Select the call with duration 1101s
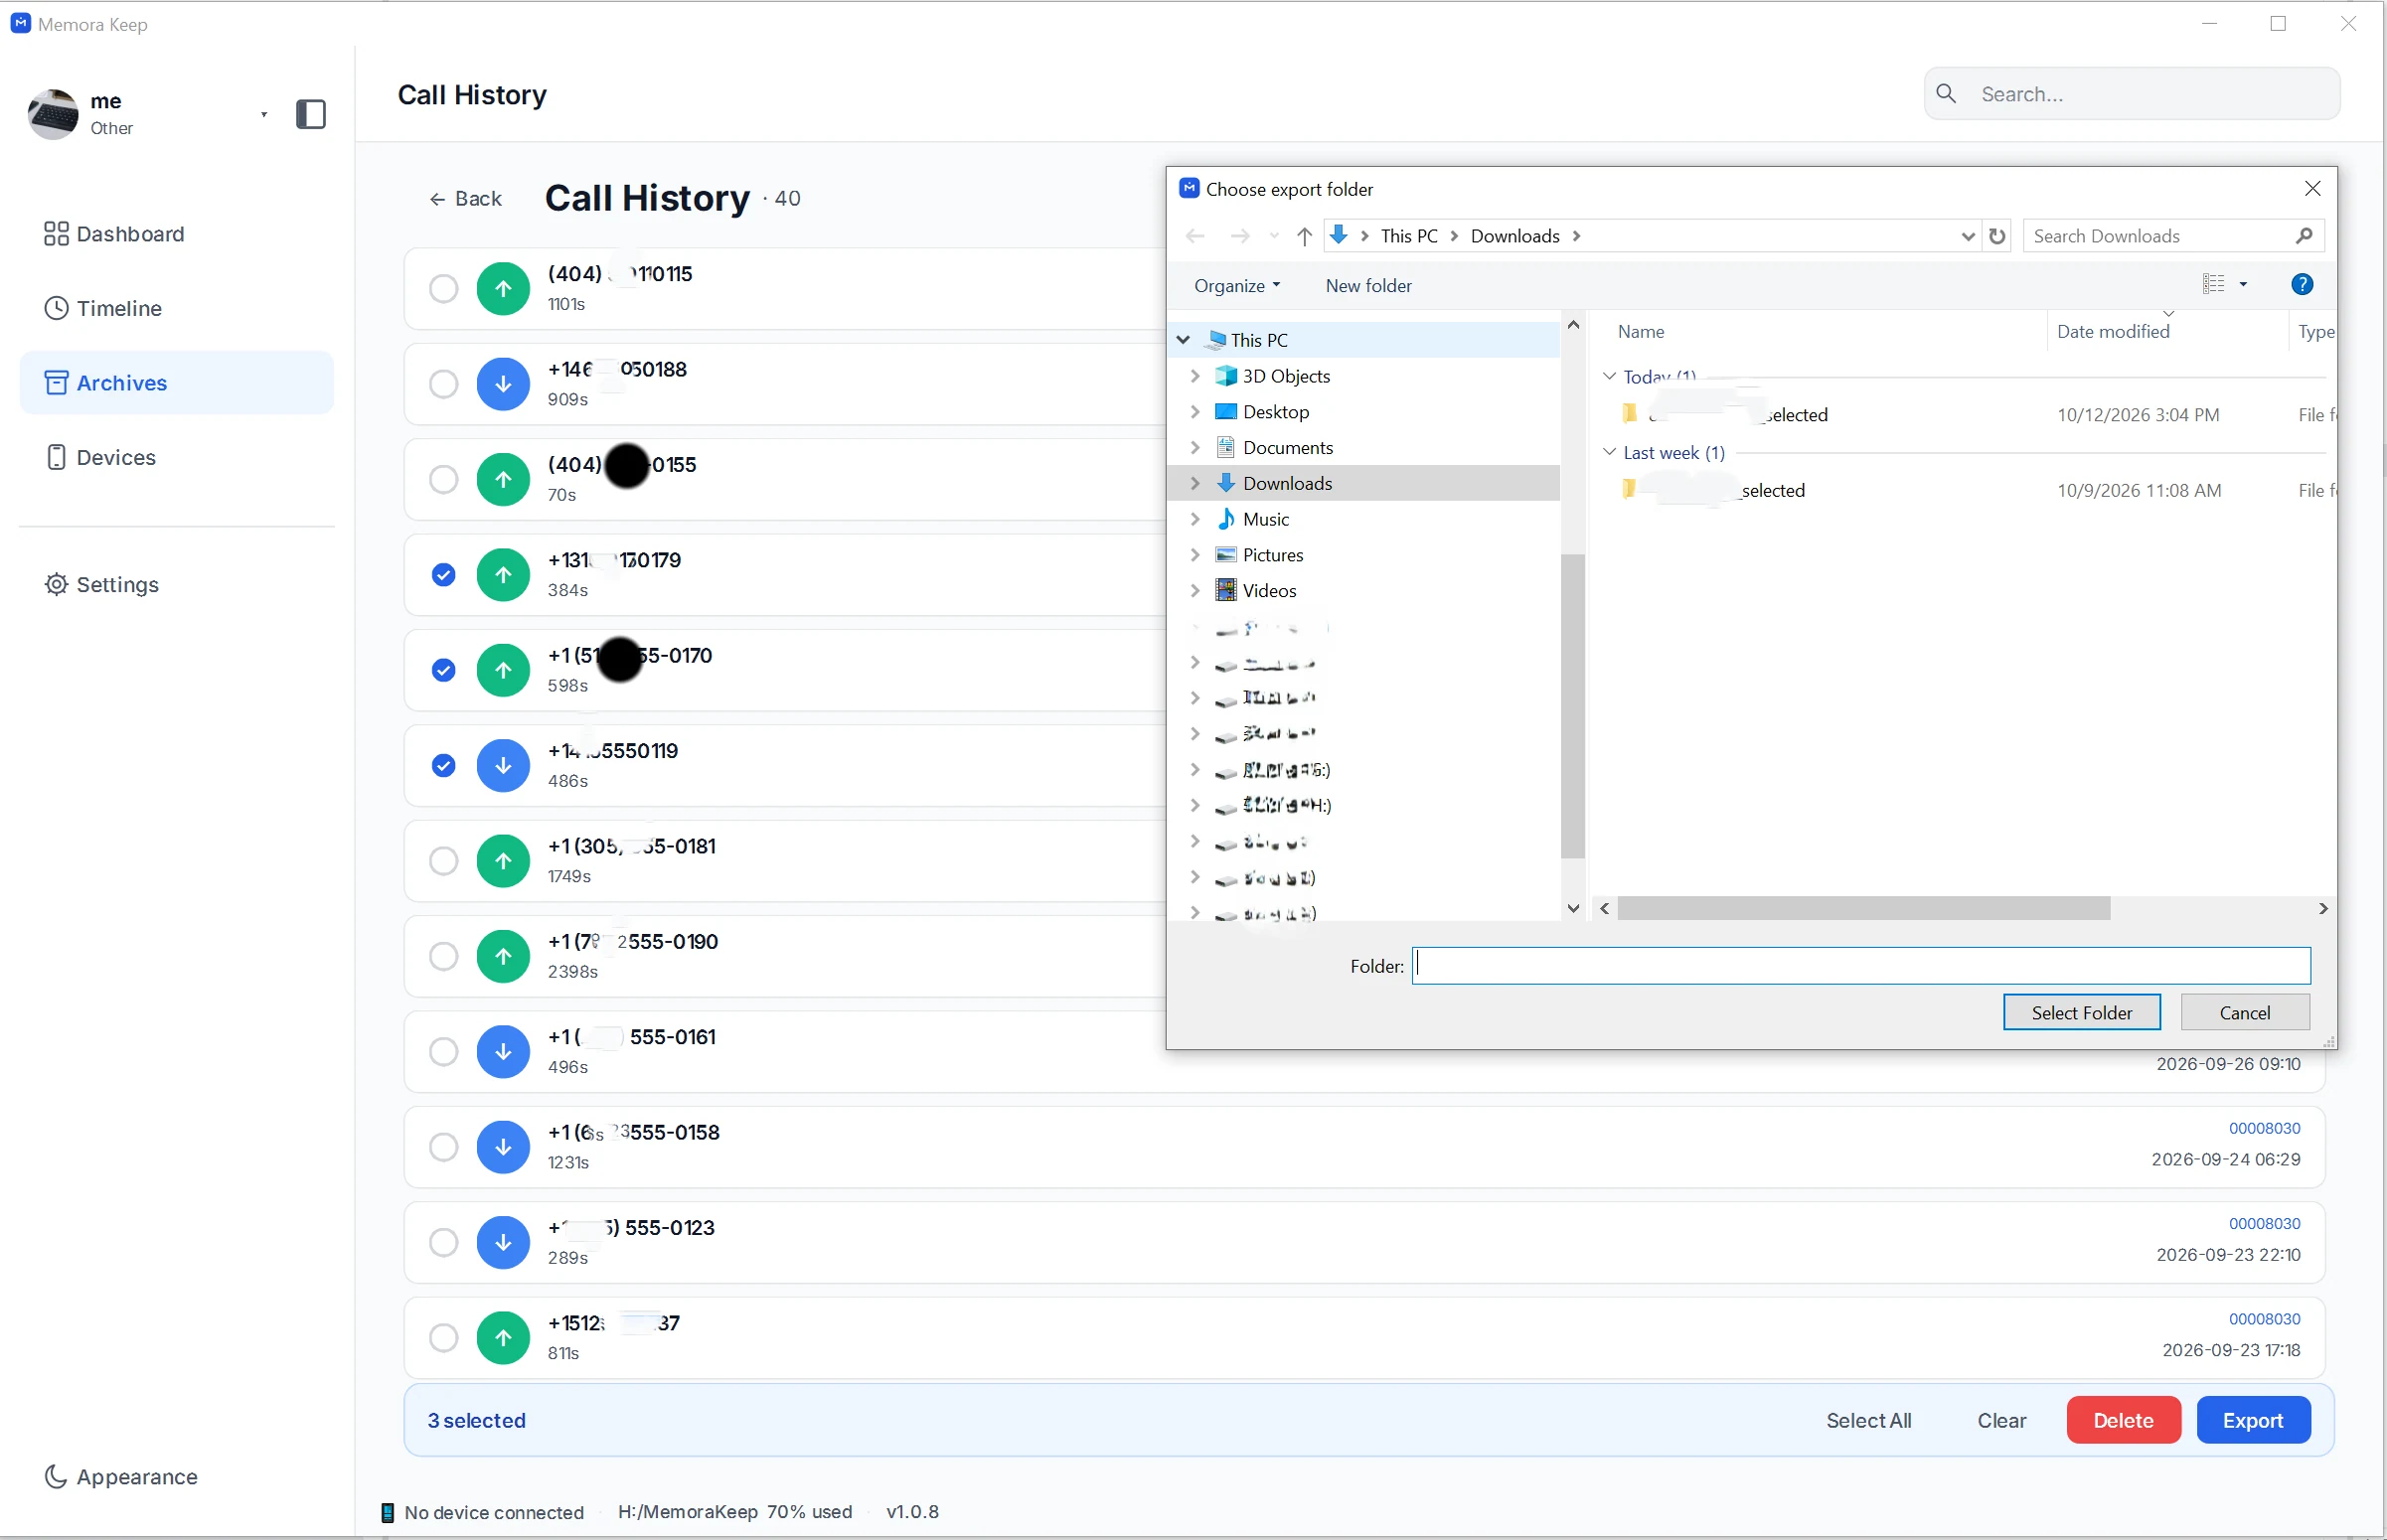2387x1540 pixels. tap(443, 289)
